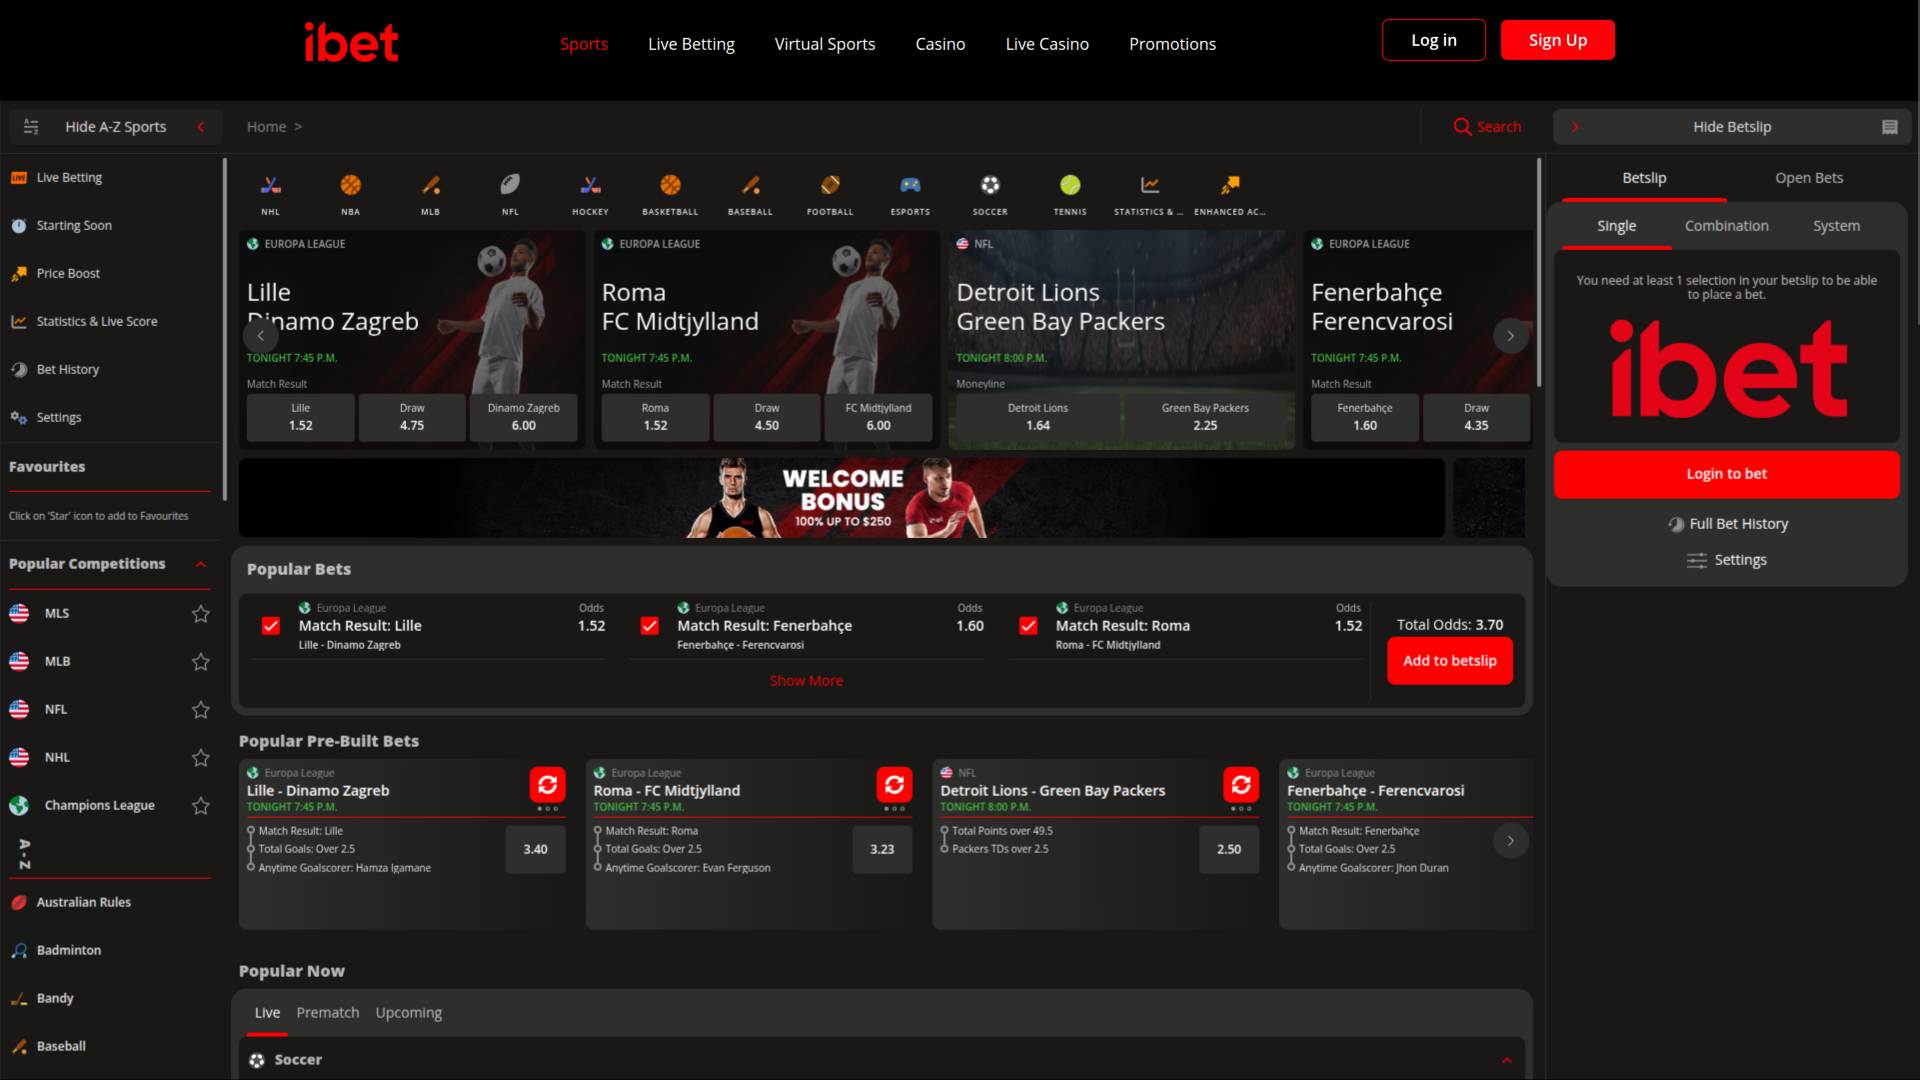Image resolution: width=1920 pixels, height=1080 pixels.
Task: Collapse the Soccer section under Popular Now
Action: 1507,1059
